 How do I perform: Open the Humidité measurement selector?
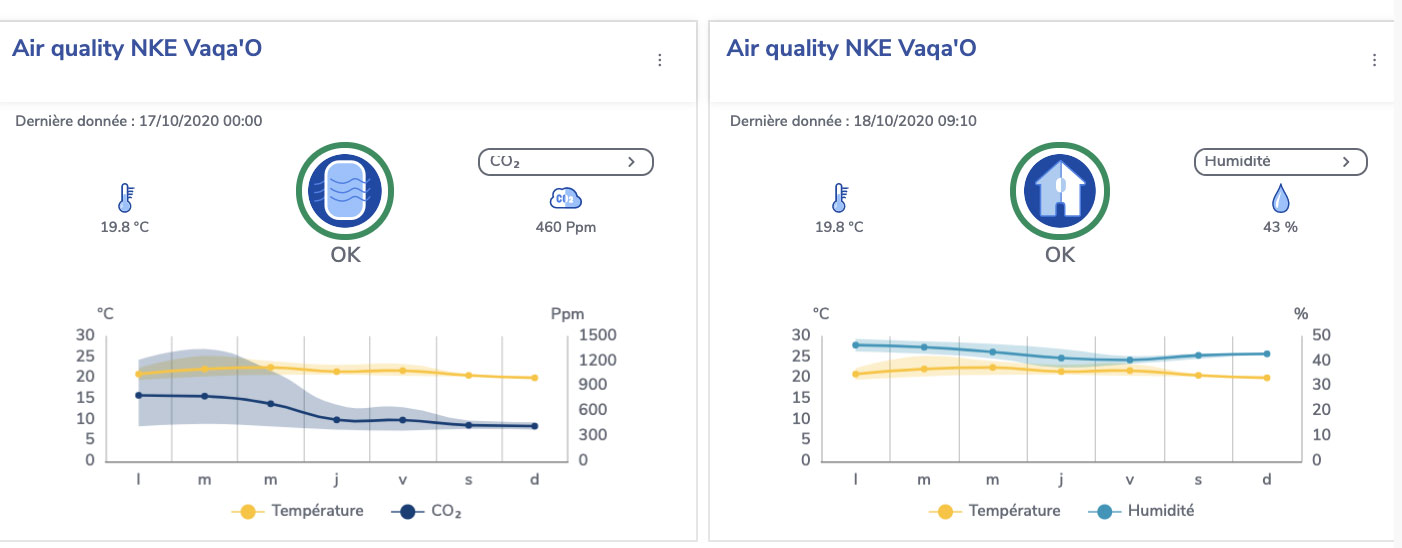[x=1280, y=161]
